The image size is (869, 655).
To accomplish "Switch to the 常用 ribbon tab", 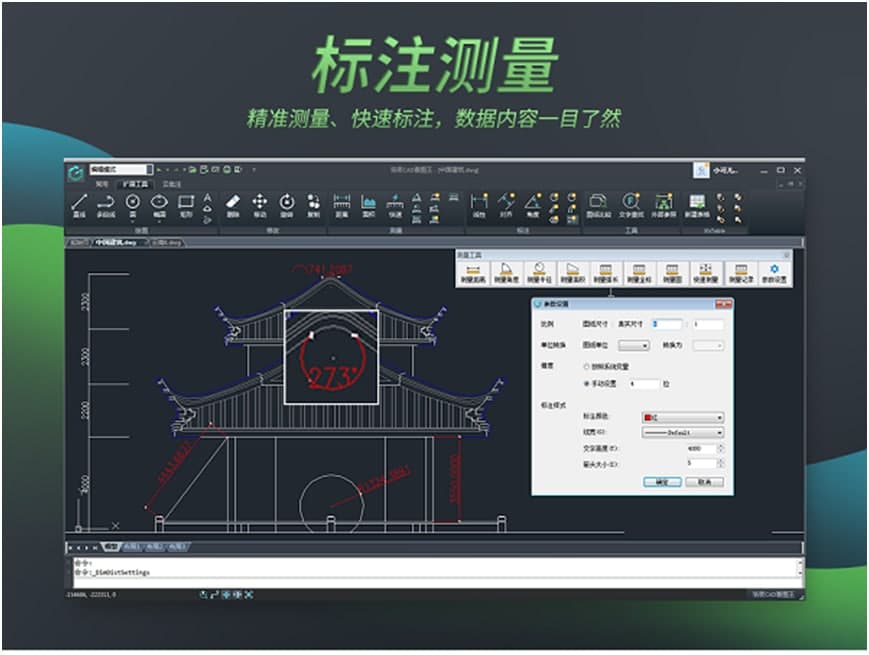I will pyautogui.click(x=102, y=184).
